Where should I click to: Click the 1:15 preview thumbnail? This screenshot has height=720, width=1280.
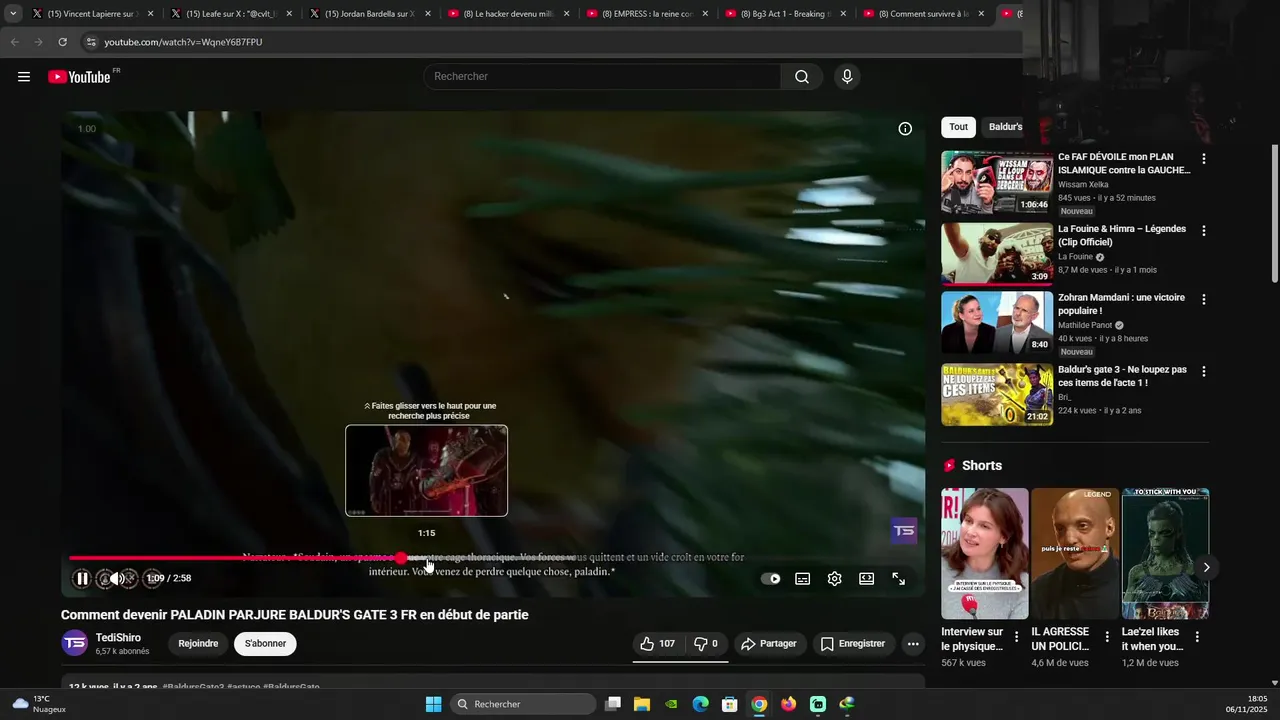point(427,470)
